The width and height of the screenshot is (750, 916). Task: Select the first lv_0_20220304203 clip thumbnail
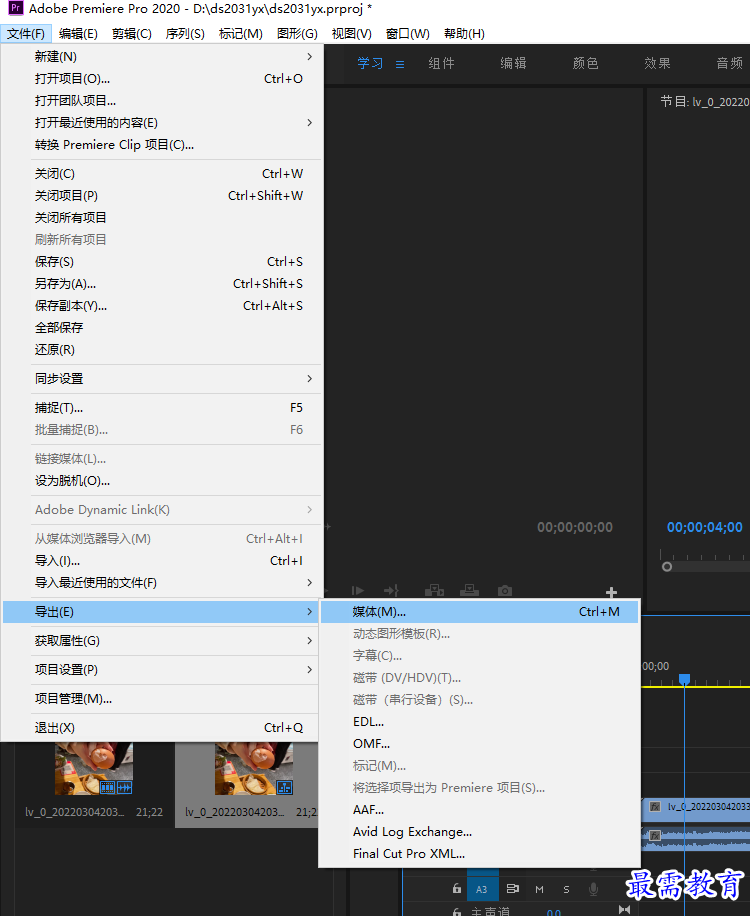[x=94, y=769]
